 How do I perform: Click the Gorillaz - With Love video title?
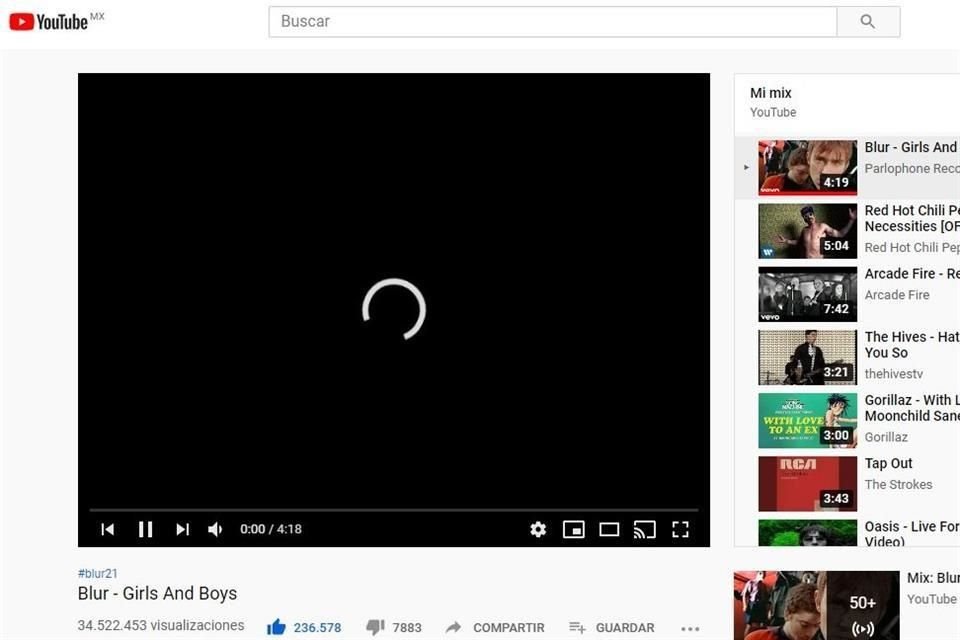(x=912, y=408)
